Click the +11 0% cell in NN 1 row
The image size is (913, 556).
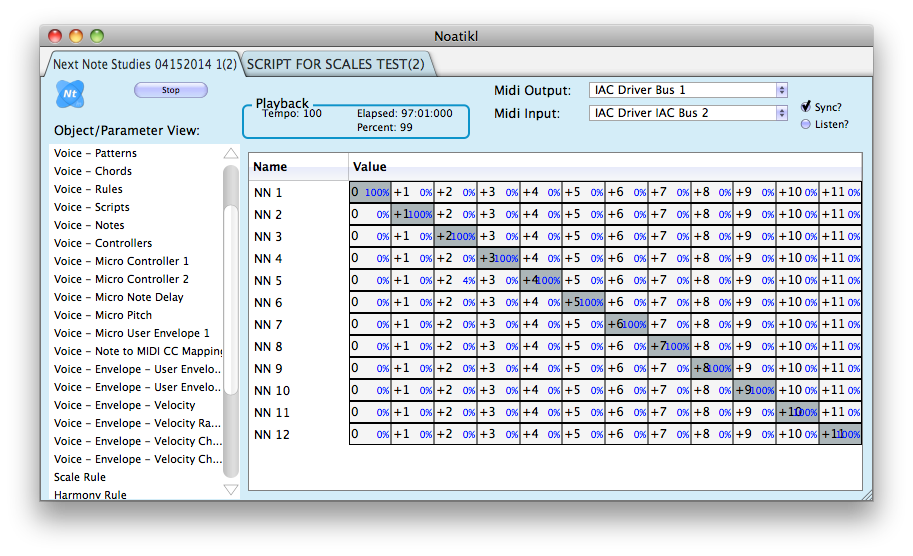pyautogui.click(x=840, y=192)
